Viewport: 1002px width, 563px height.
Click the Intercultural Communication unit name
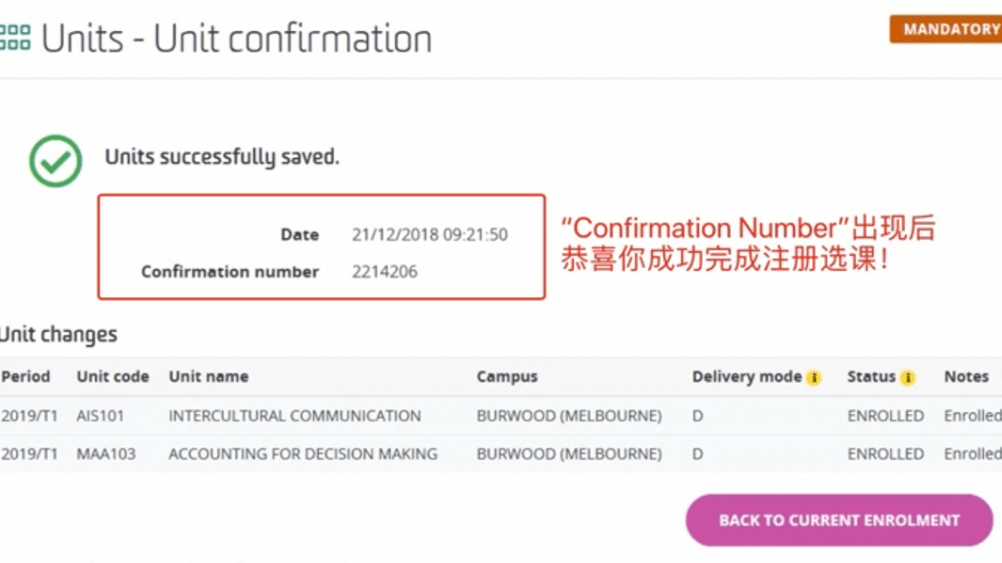pyautogui.click(x=294, y=416)
